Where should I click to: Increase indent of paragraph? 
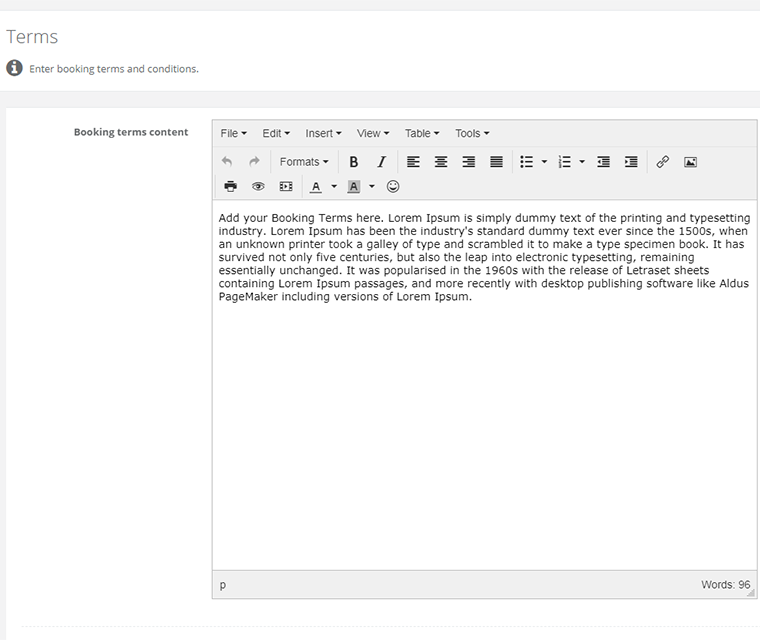coord(631,161)
